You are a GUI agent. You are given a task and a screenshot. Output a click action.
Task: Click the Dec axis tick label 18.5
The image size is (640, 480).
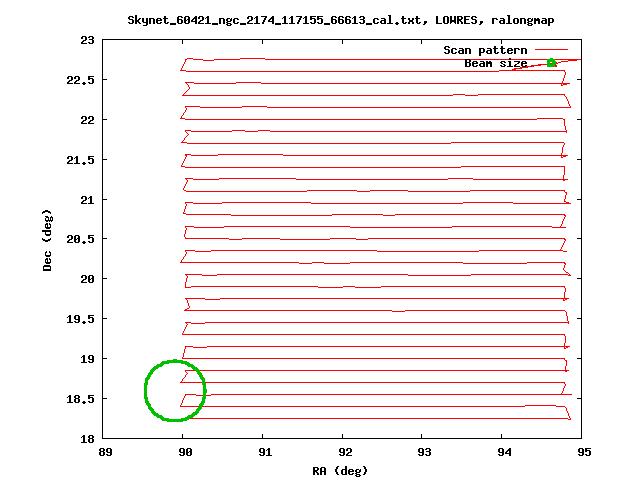(x=80, y=399)
